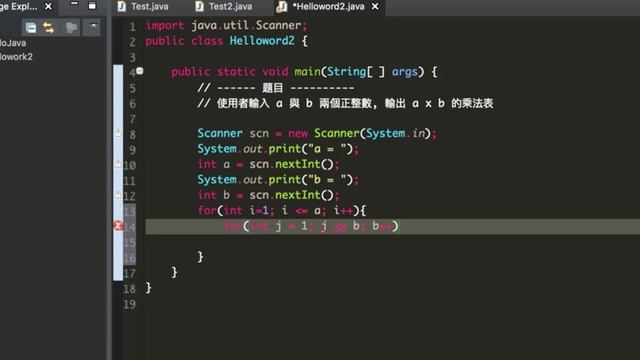Screen dimensions: 640x360
Task: Click the main method signature on line 4
Action: tap(304, 72)
